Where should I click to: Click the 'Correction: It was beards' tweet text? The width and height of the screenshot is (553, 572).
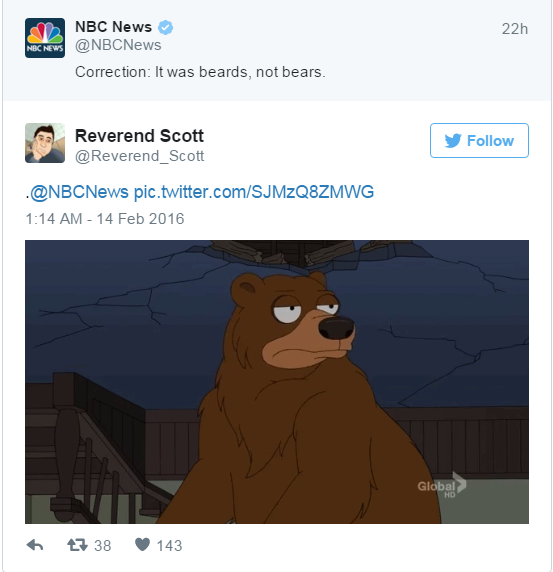coord(200,72)
